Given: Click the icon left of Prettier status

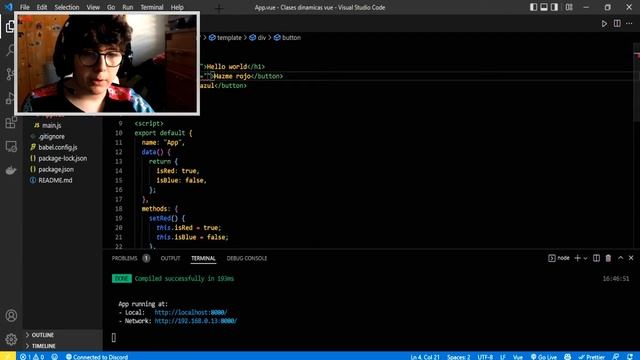Looking at the screenshot, I should (567, 357).
